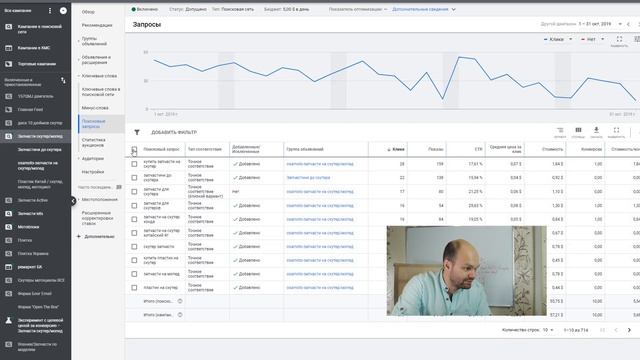This screenshot has height=360, width=640.
Task: Open the Обзор page
Action: point(88,12)
